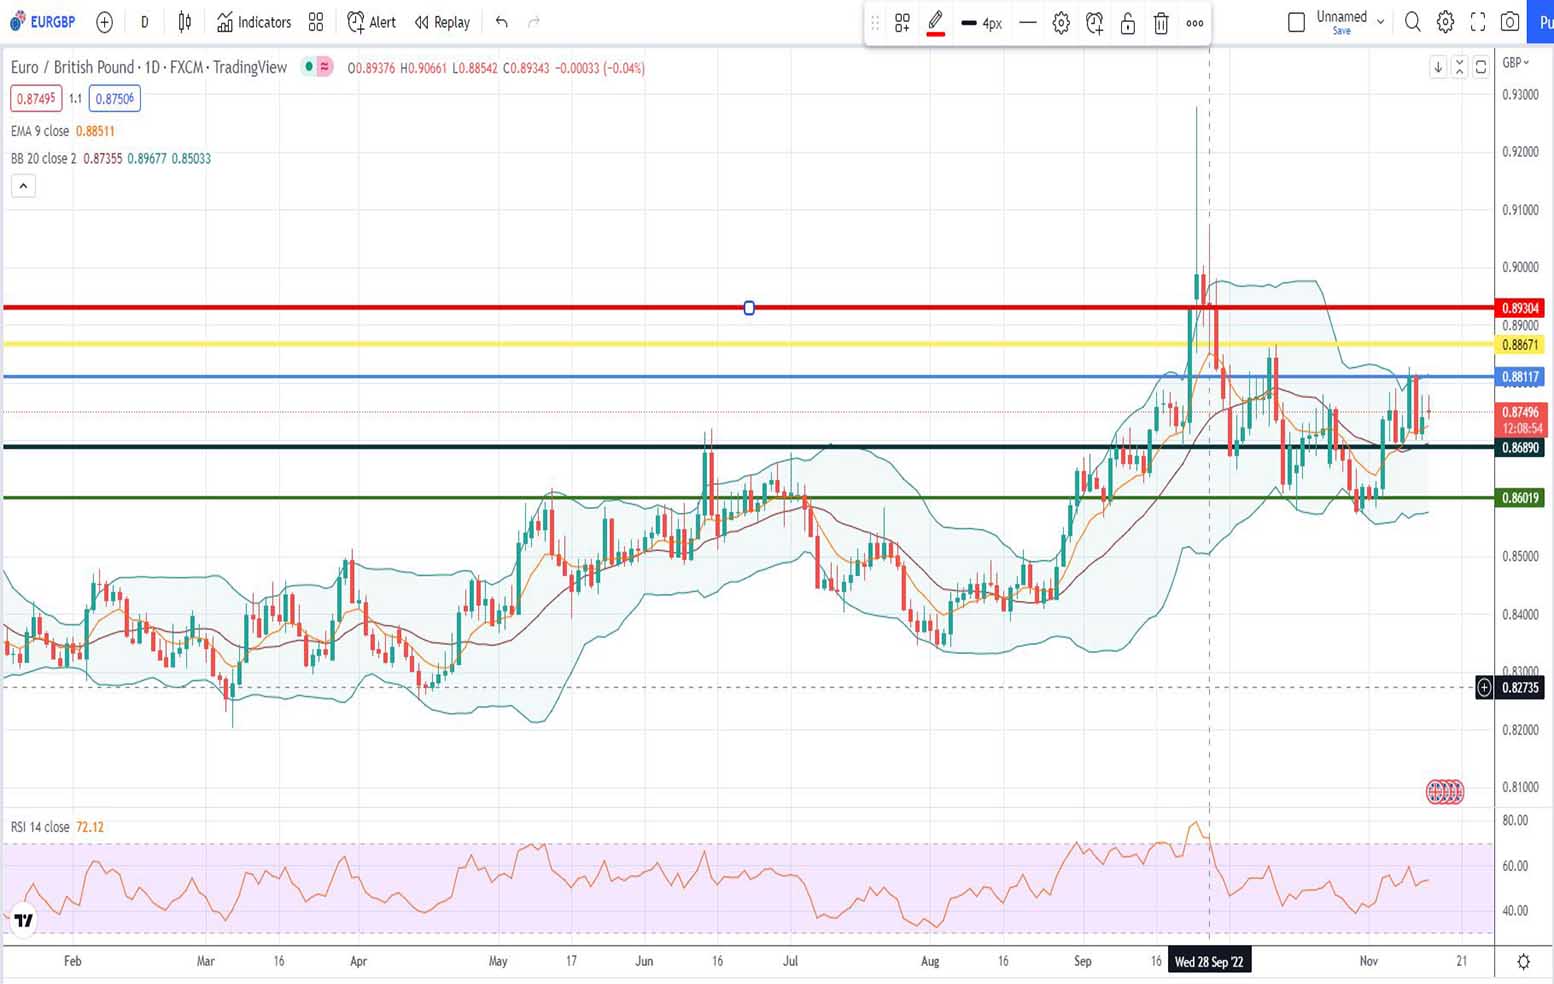Undo the last chart action
Viewport: 1554px width, 984px height.
(x=502, y=22)
